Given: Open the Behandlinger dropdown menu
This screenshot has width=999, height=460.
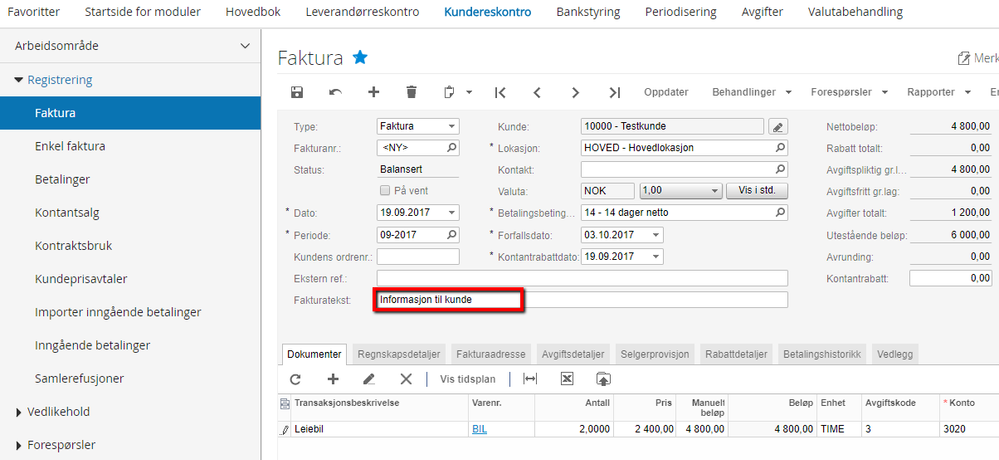Looking at the screenshot, I should click(752, 92).
